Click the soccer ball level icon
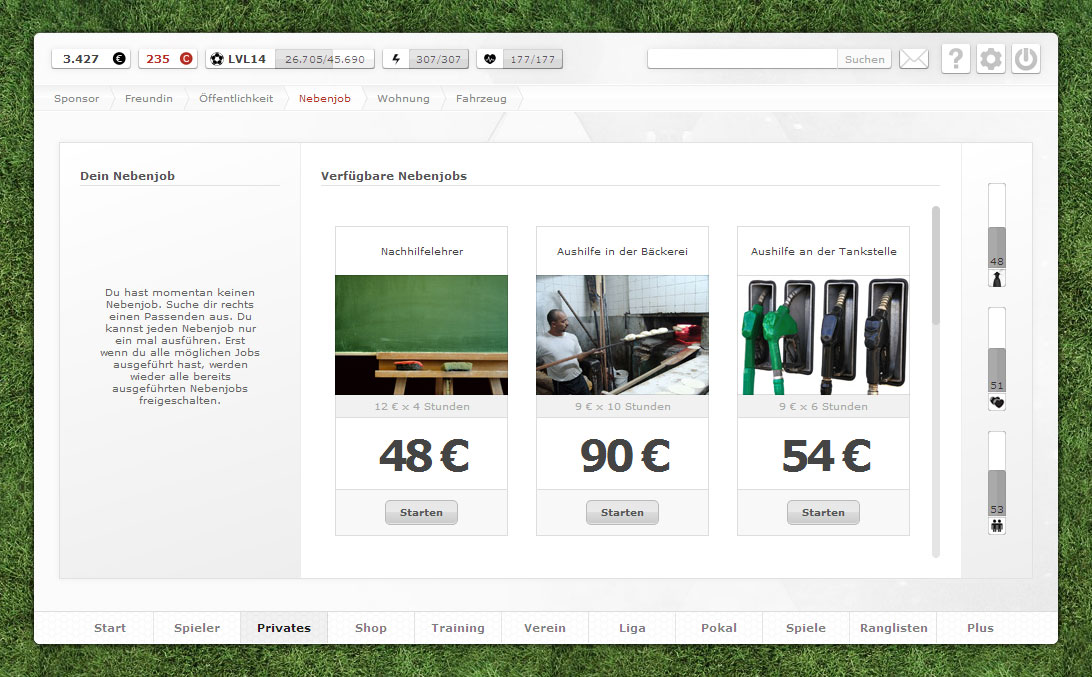This screenshot has height=677, width=1092. (217, 59)
